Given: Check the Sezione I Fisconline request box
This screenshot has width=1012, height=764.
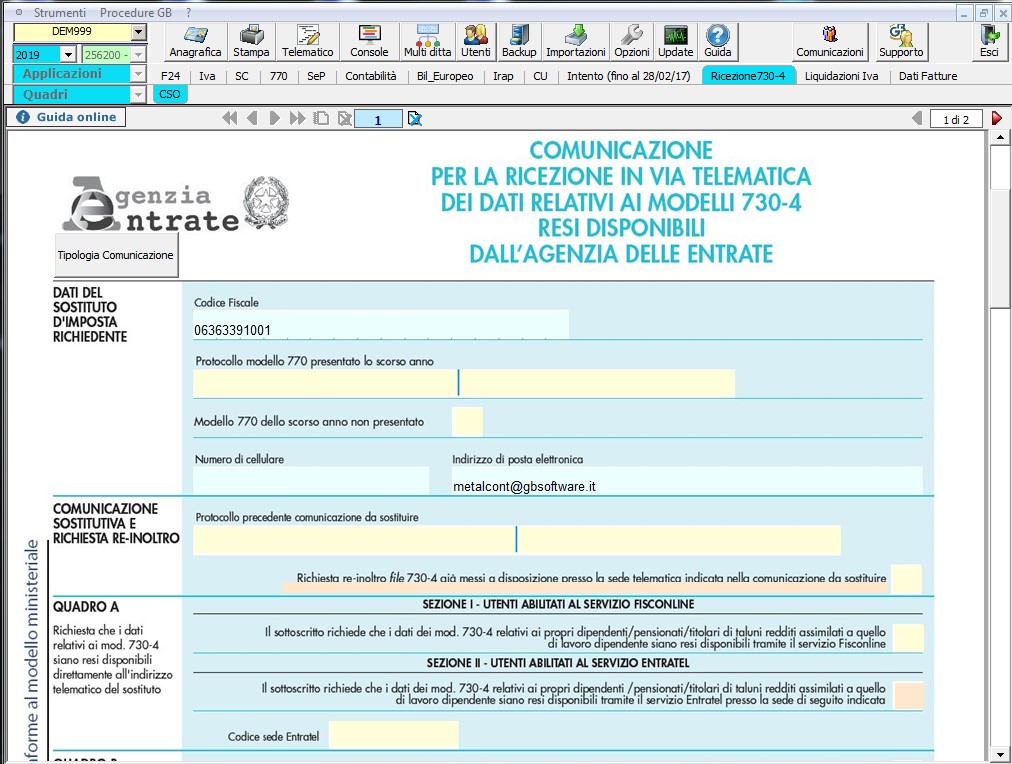Looking at the screenshot, I should click(910, 637).
